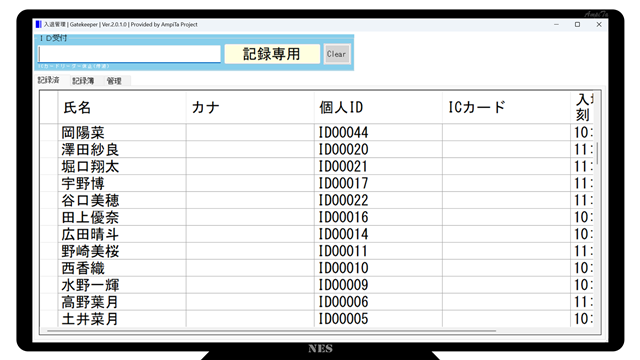
Task: Sort by the カナ column header
Action: click(250, 107)
